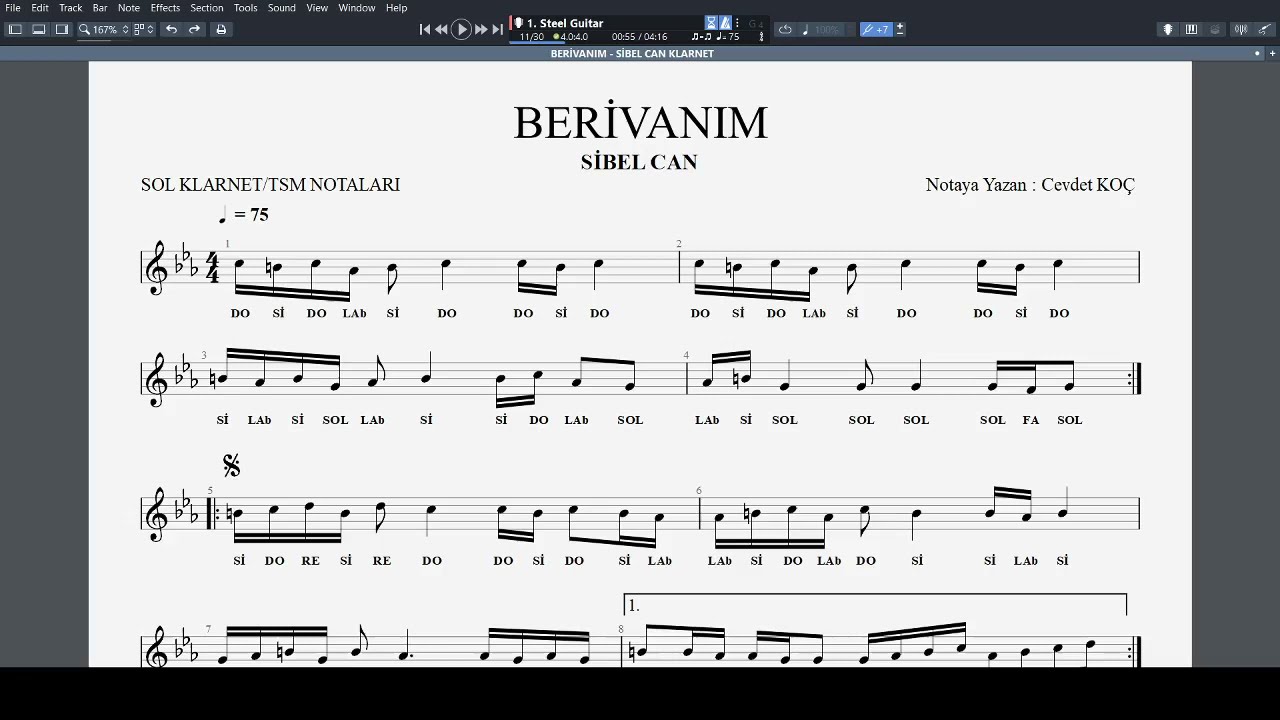Redo the last undone action
This screenshot has width=1280, height=720.
[x=195, y=30]
